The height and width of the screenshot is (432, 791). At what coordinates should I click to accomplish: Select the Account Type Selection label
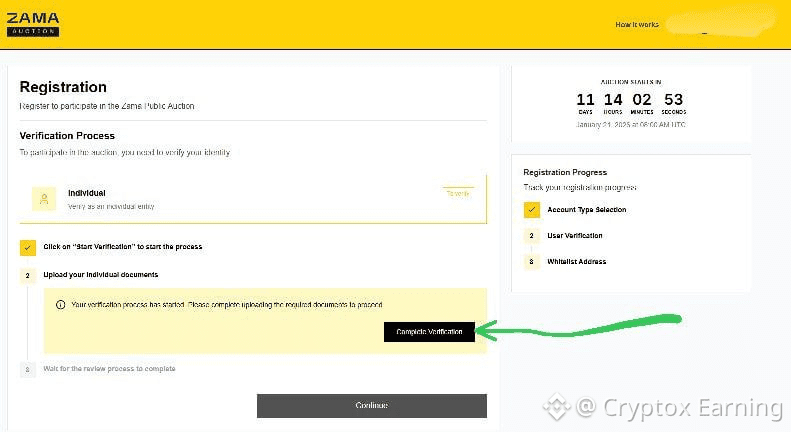point(587,209)
